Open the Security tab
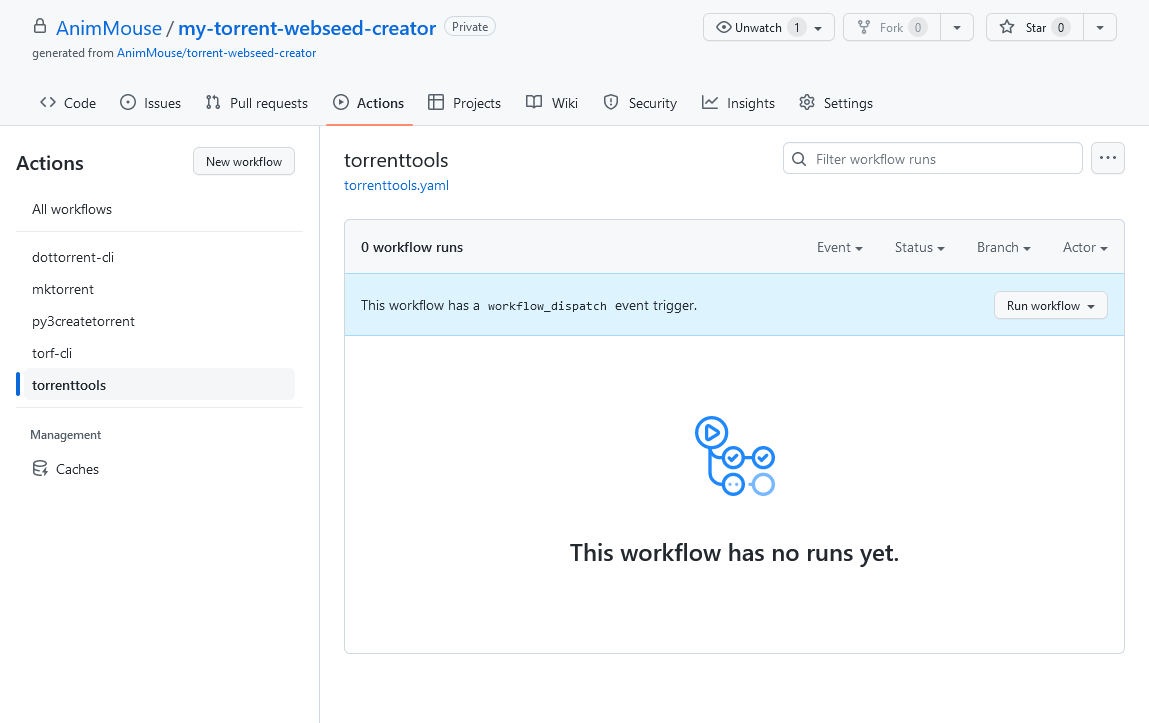This screenshot has height=723, width=1149. [640, 103]
